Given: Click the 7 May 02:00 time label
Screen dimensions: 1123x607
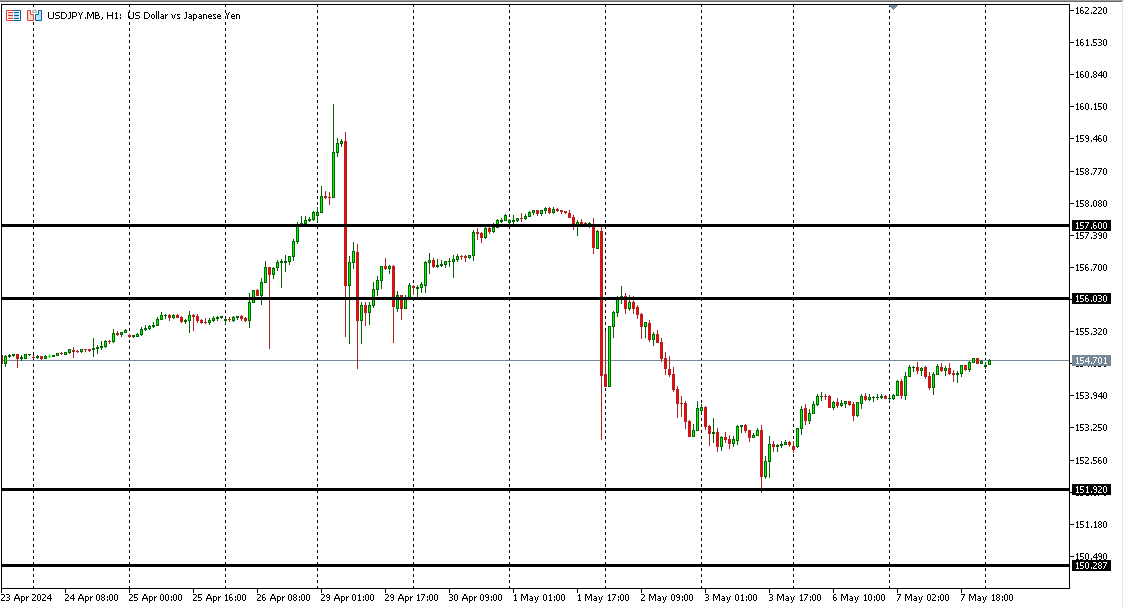Looking at the screenshot, I should click(922, 598).
